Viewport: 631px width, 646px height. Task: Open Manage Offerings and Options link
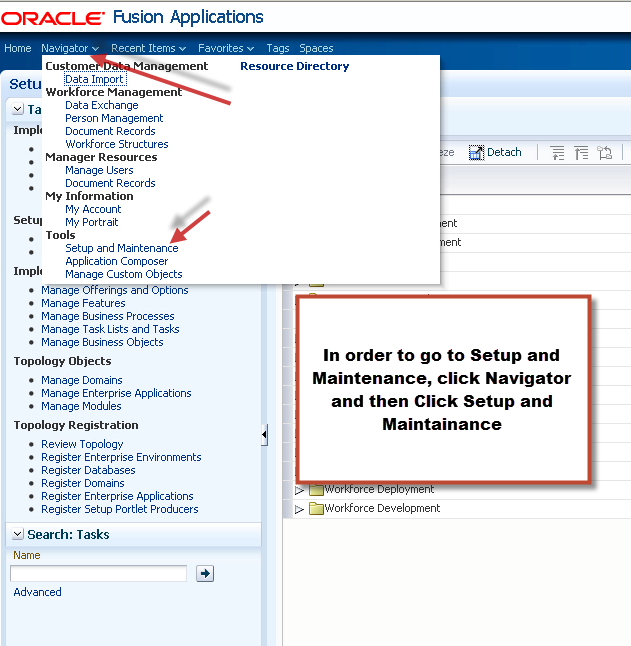pyautogui.click(x=115, y=290)
